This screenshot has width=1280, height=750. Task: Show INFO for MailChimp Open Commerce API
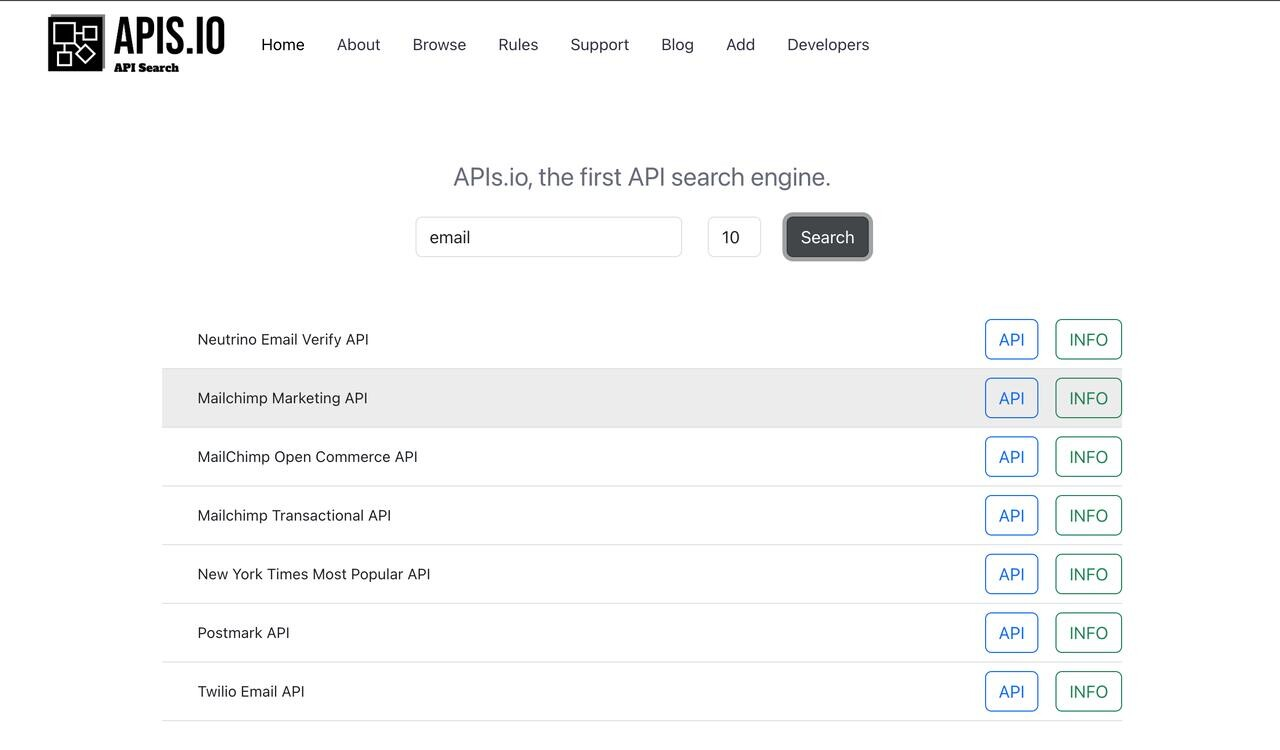point(1088,457)
